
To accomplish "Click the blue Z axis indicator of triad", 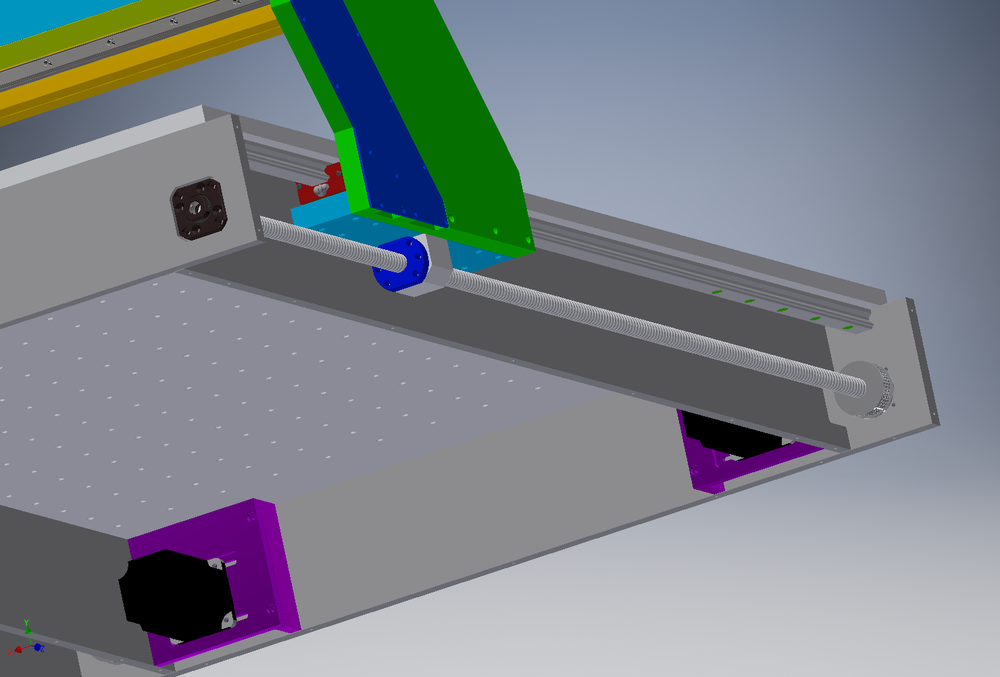I will point(38,648).
